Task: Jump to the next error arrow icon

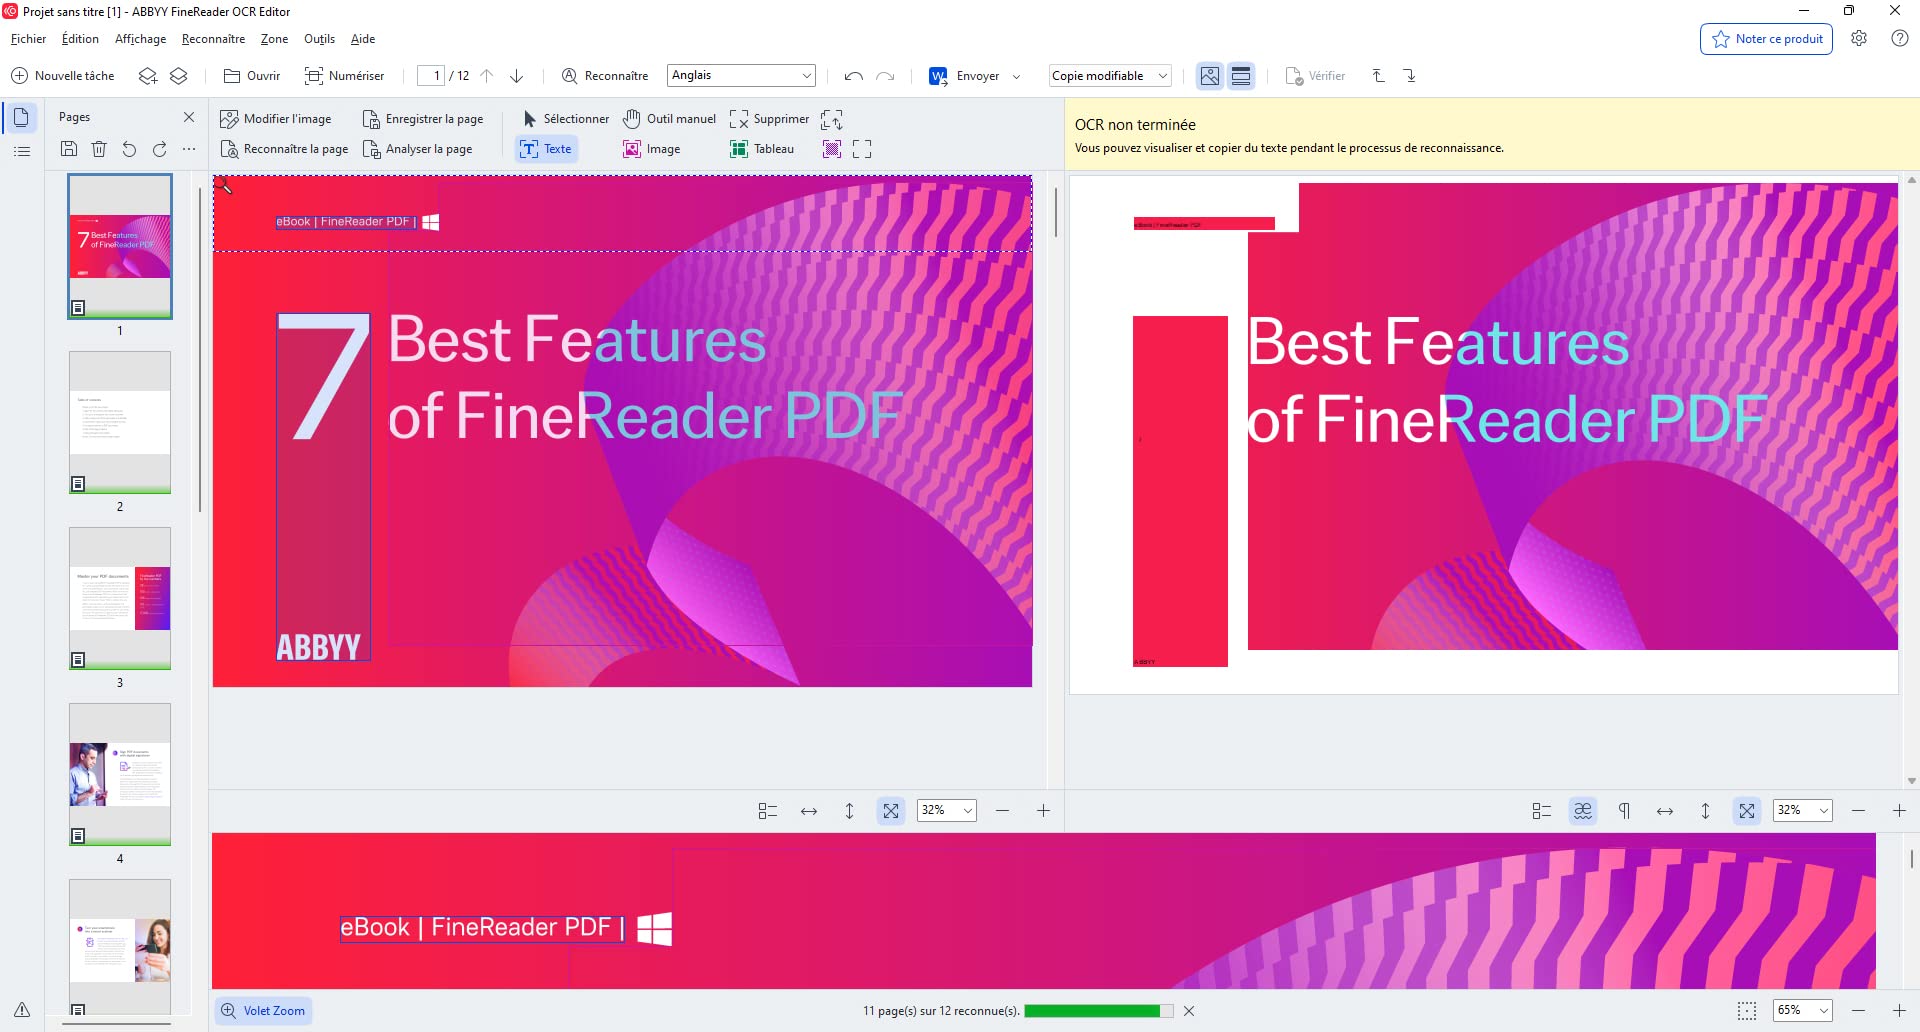Action: 1410,76
